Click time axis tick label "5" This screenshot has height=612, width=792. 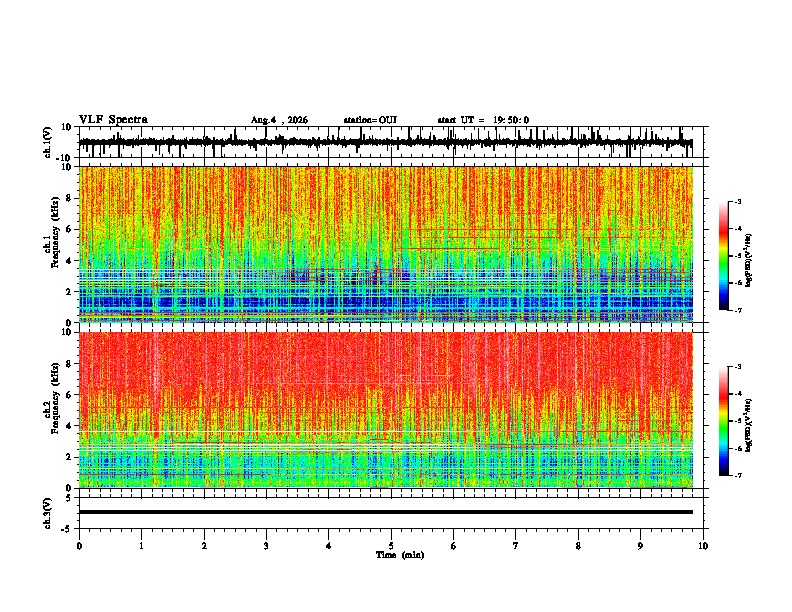[x=391, y=546]
